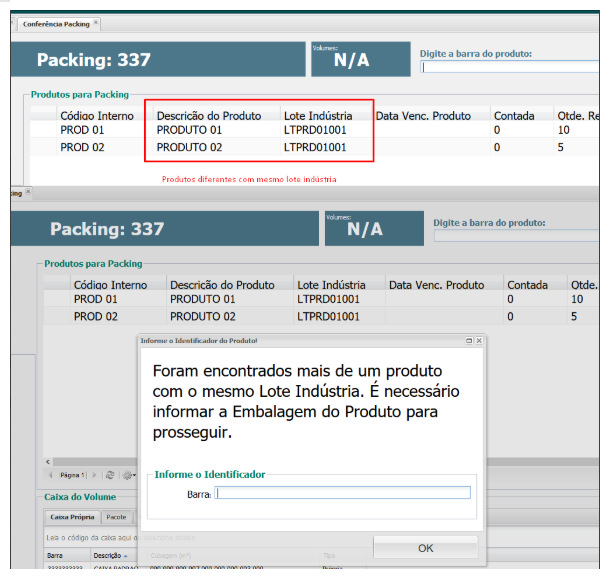Switch to the Pacote tab
This screenshot has width=610, height=579.
[116, 517]
